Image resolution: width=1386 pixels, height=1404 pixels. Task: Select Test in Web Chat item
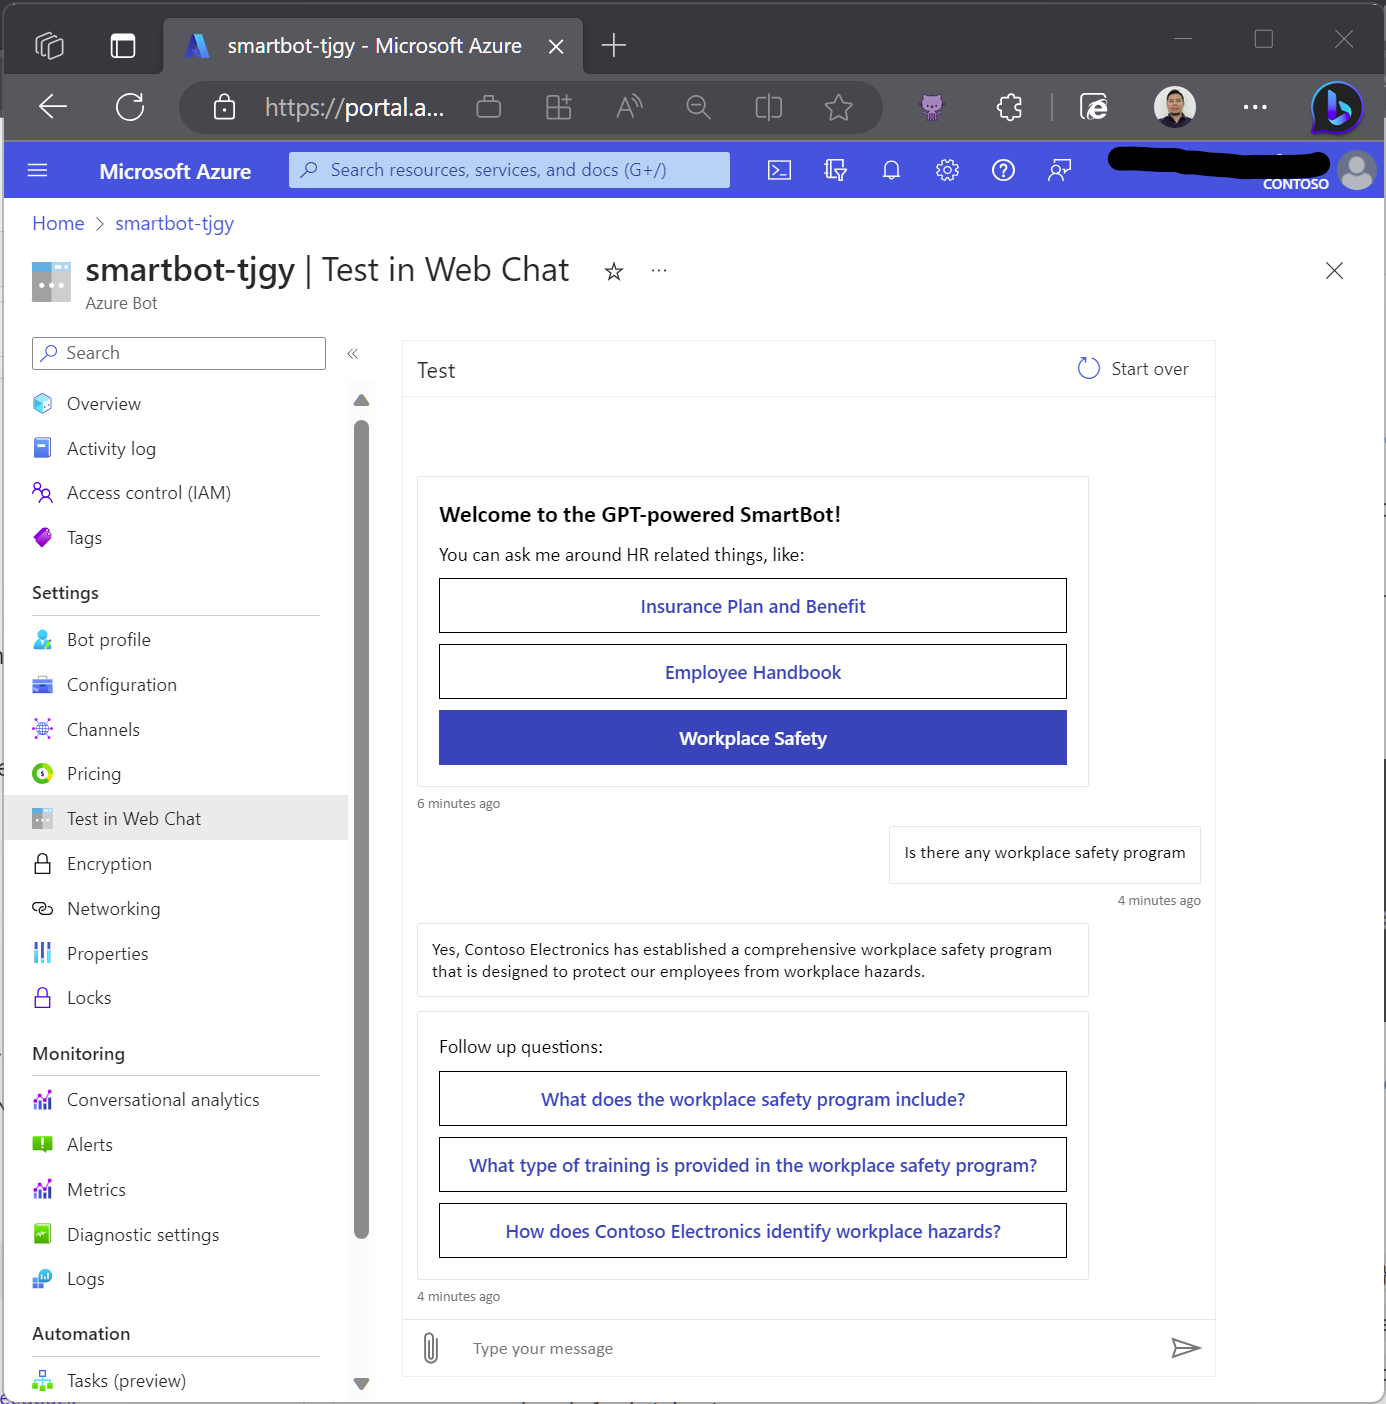176,819
